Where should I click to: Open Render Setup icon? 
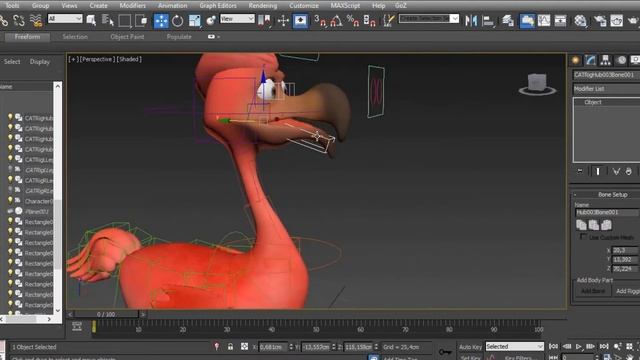click(600, 20)
